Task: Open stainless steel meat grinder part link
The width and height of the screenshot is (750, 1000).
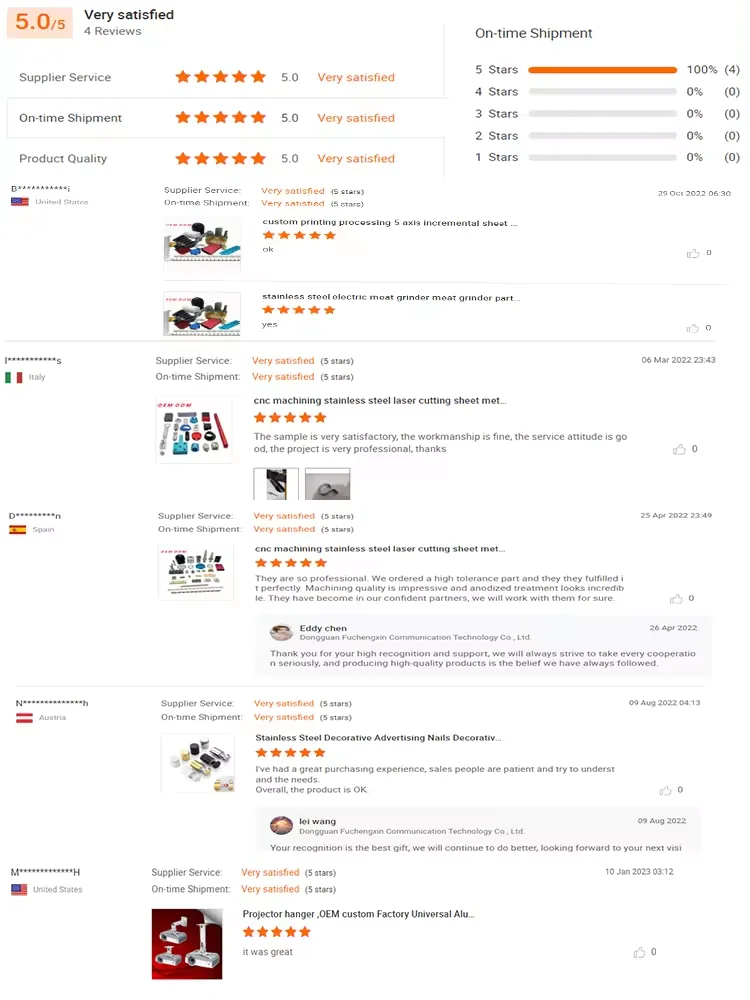Action: click(x=391, y=297)
